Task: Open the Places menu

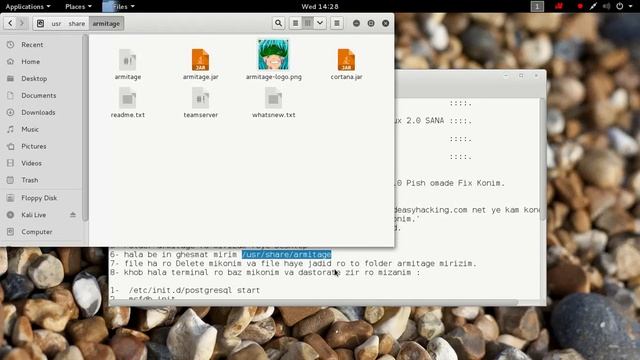Action: tap(78, 7)
